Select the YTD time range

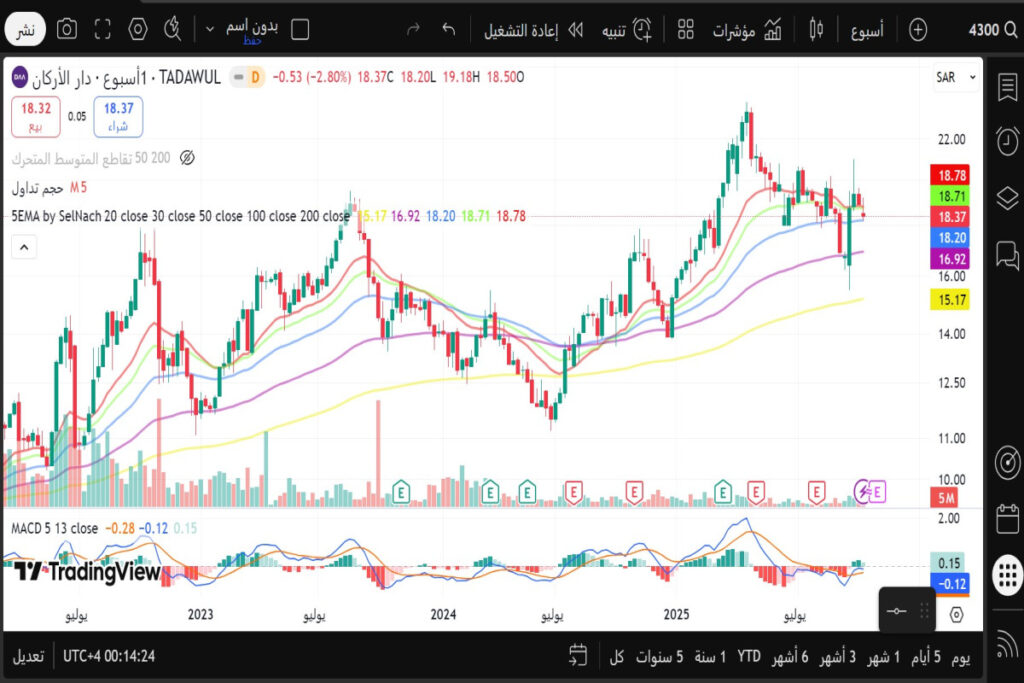click(749, 657)
